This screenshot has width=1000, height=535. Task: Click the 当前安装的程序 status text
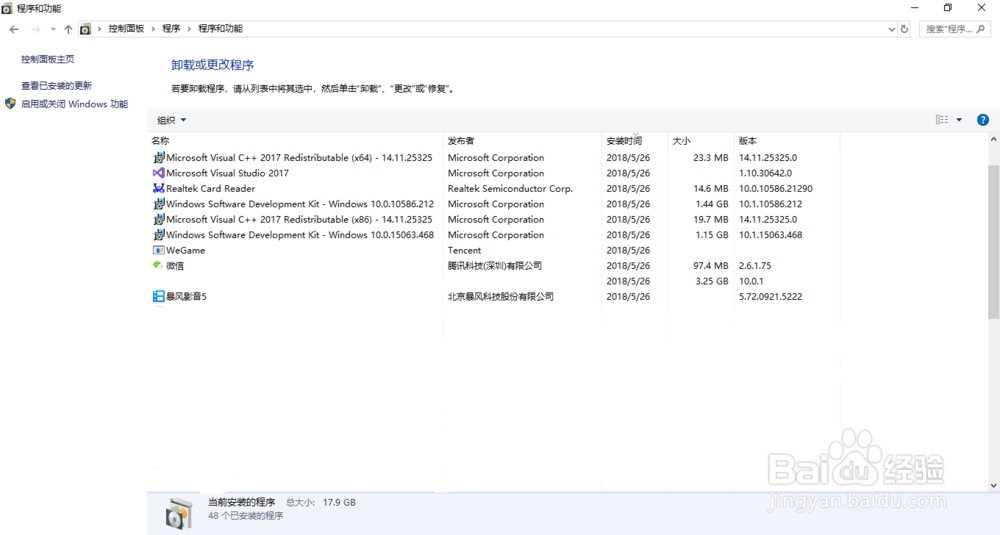coord(242,502)
